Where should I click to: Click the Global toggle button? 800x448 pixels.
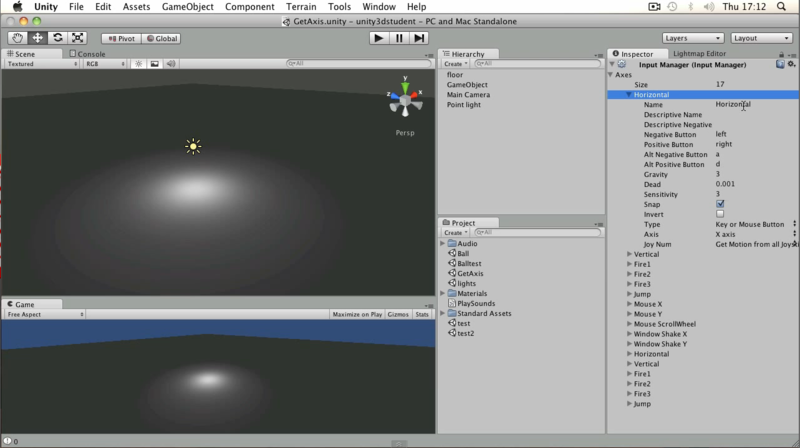[x=162, y=38]
